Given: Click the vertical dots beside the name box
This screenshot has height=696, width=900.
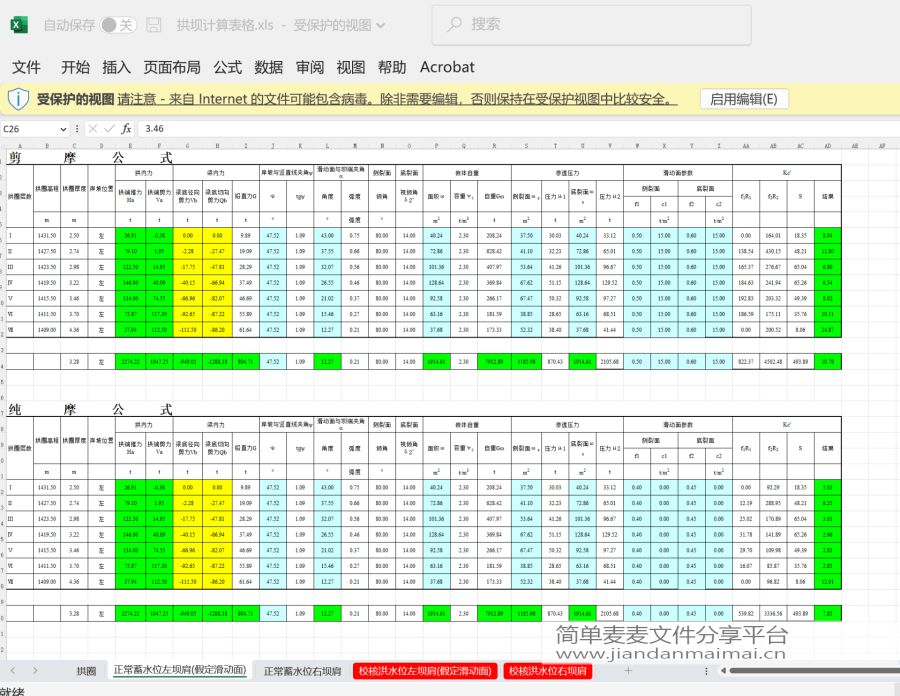Looking at the screenshot, I should [x=77, y=129].
